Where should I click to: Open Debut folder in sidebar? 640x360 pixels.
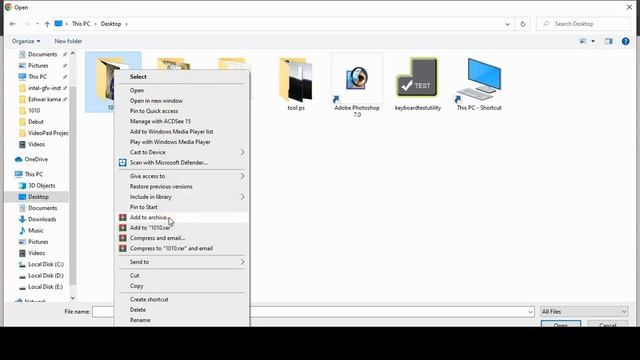(x=36, y=122)
